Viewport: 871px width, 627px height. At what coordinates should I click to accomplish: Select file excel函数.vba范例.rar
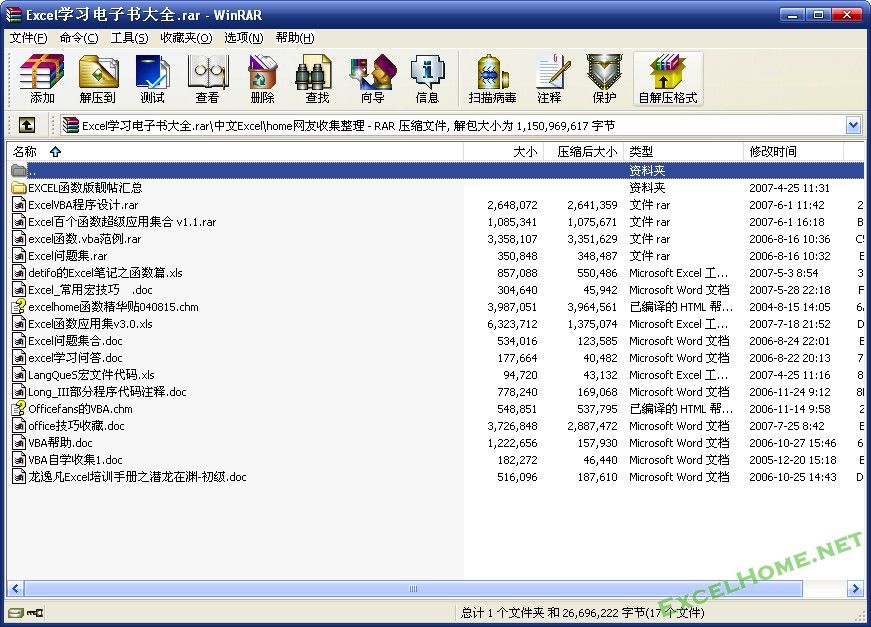(84, 239)
